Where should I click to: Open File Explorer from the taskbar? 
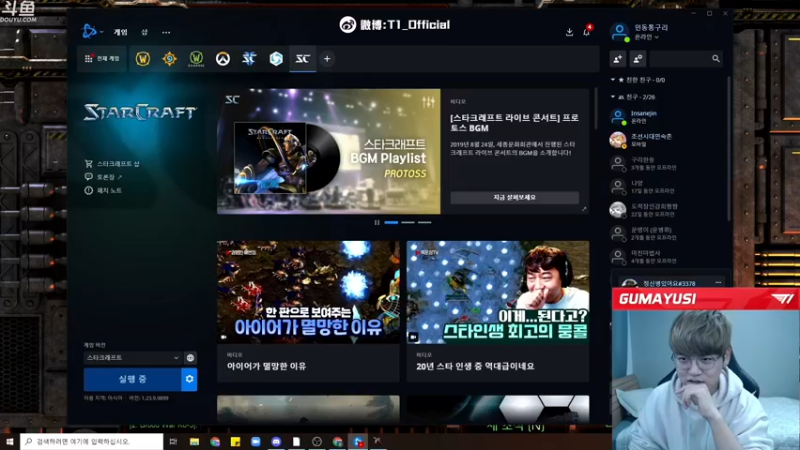[x=194, y=442]
